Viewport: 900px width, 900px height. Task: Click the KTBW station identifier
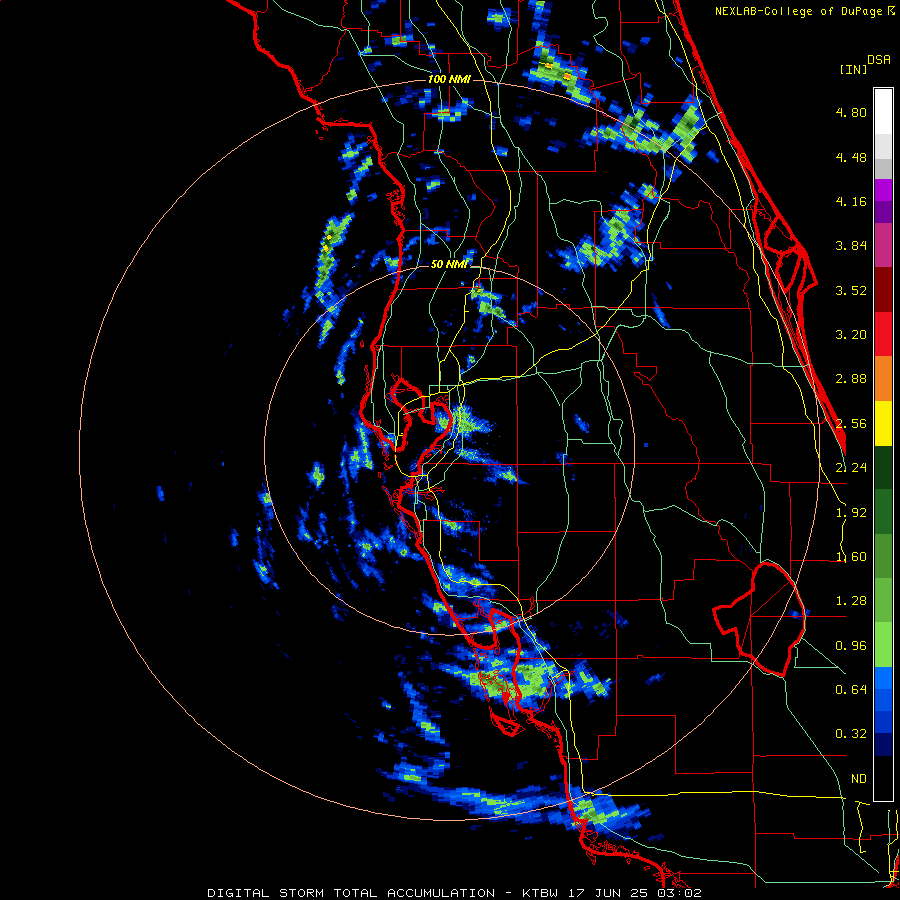point(540,893)
